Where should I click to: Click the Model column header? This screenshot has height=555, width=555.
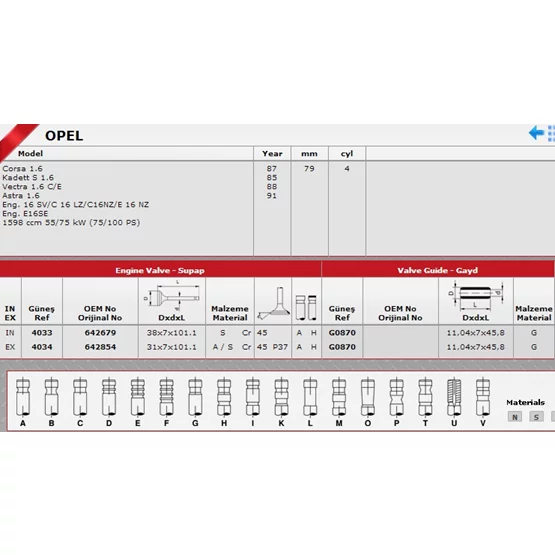pos(30,154)
